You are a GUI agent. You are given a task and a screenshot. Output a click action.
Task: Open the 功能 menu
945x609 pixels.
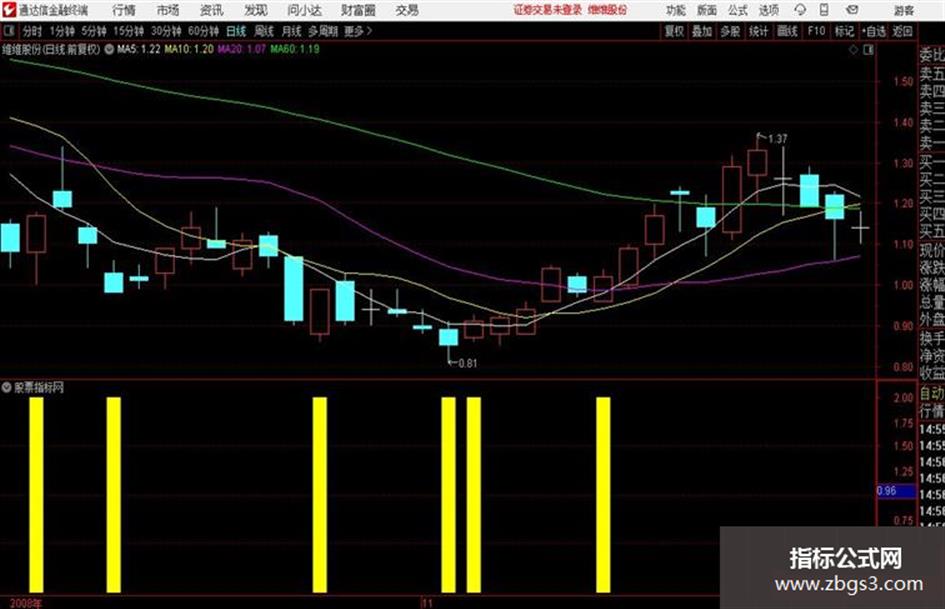click(x=676, y=10)
